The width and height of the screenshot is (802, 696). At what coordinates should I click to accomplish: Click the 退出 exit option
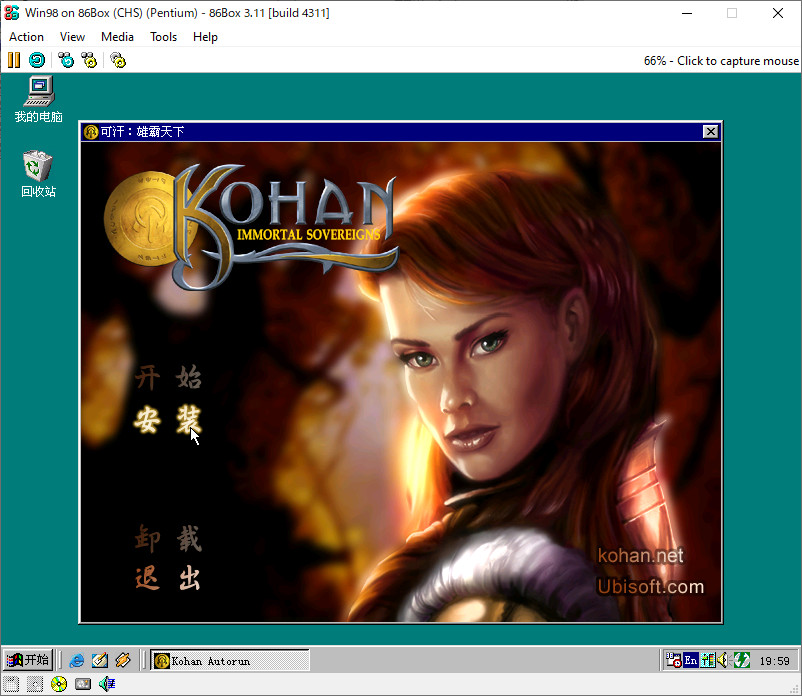coord(168,578)
